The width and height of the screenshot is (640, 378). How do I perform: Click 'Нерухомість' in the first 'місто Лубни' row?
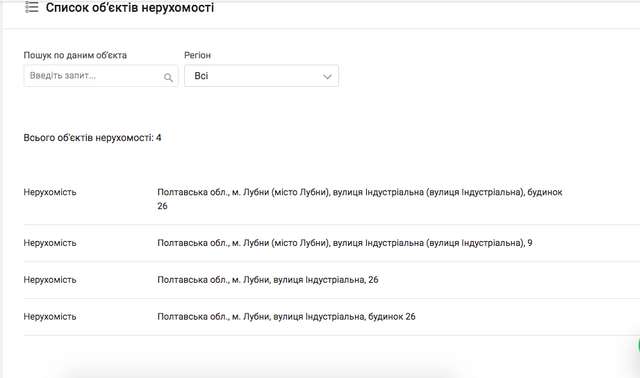(x=50, y=192)
